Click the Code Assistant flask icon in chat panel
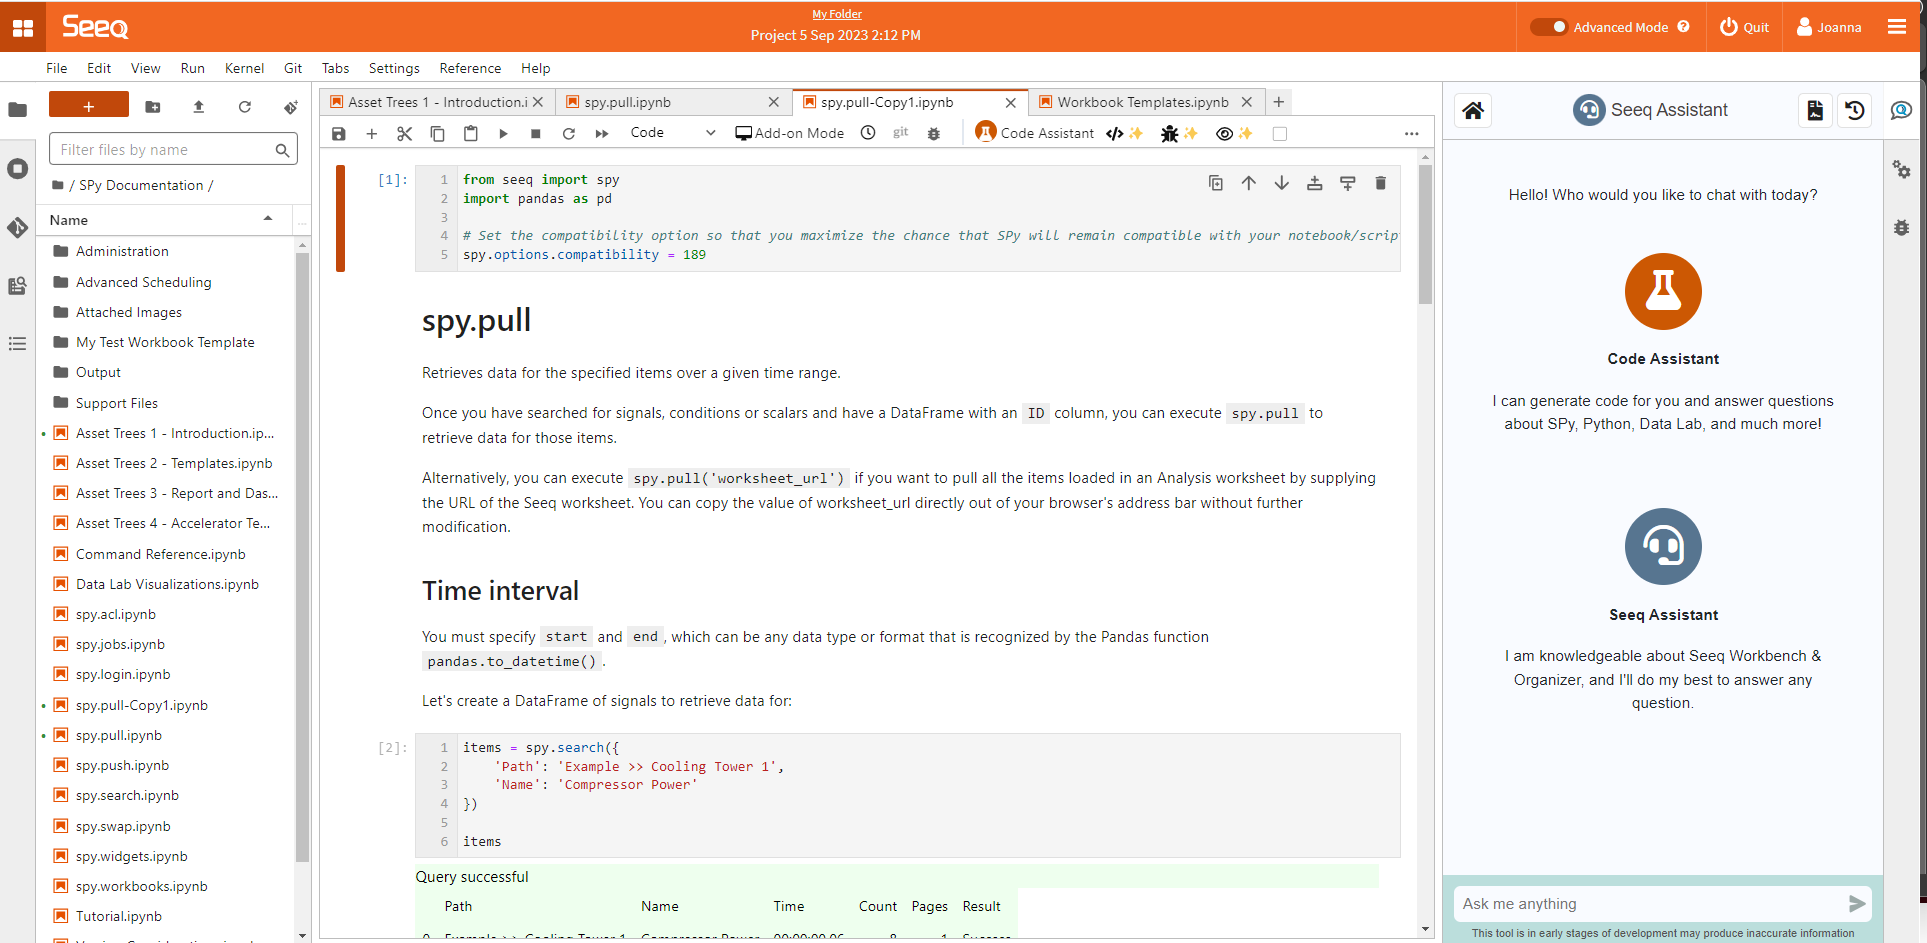 [1662, 291]
